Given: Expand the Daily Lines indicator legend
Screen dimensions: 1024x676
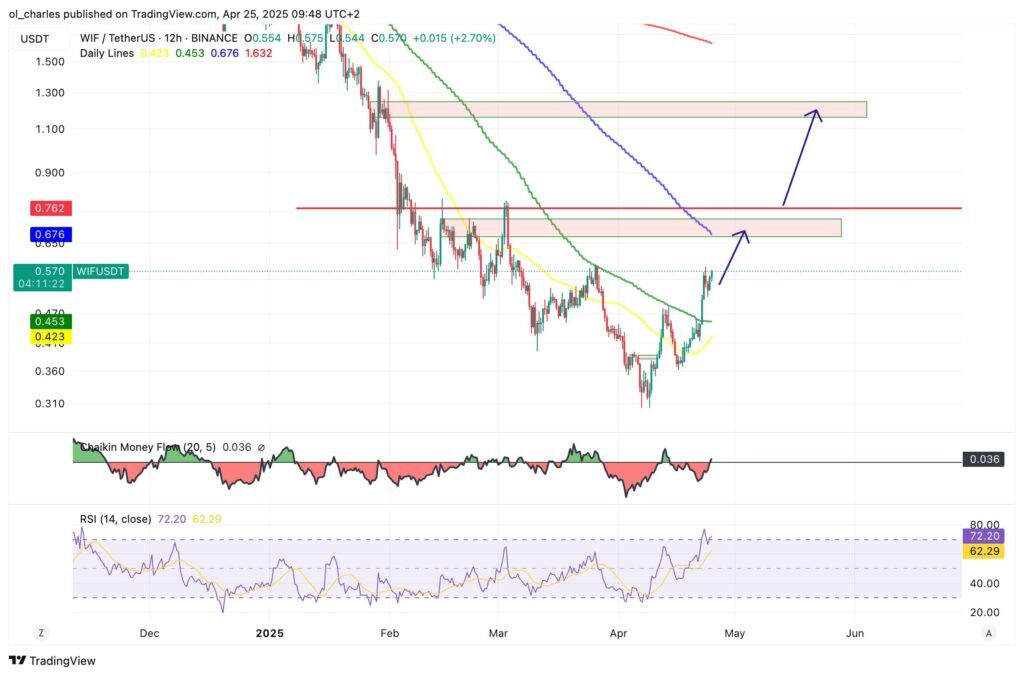Looking at the screenshot, I should click(106, 52).
